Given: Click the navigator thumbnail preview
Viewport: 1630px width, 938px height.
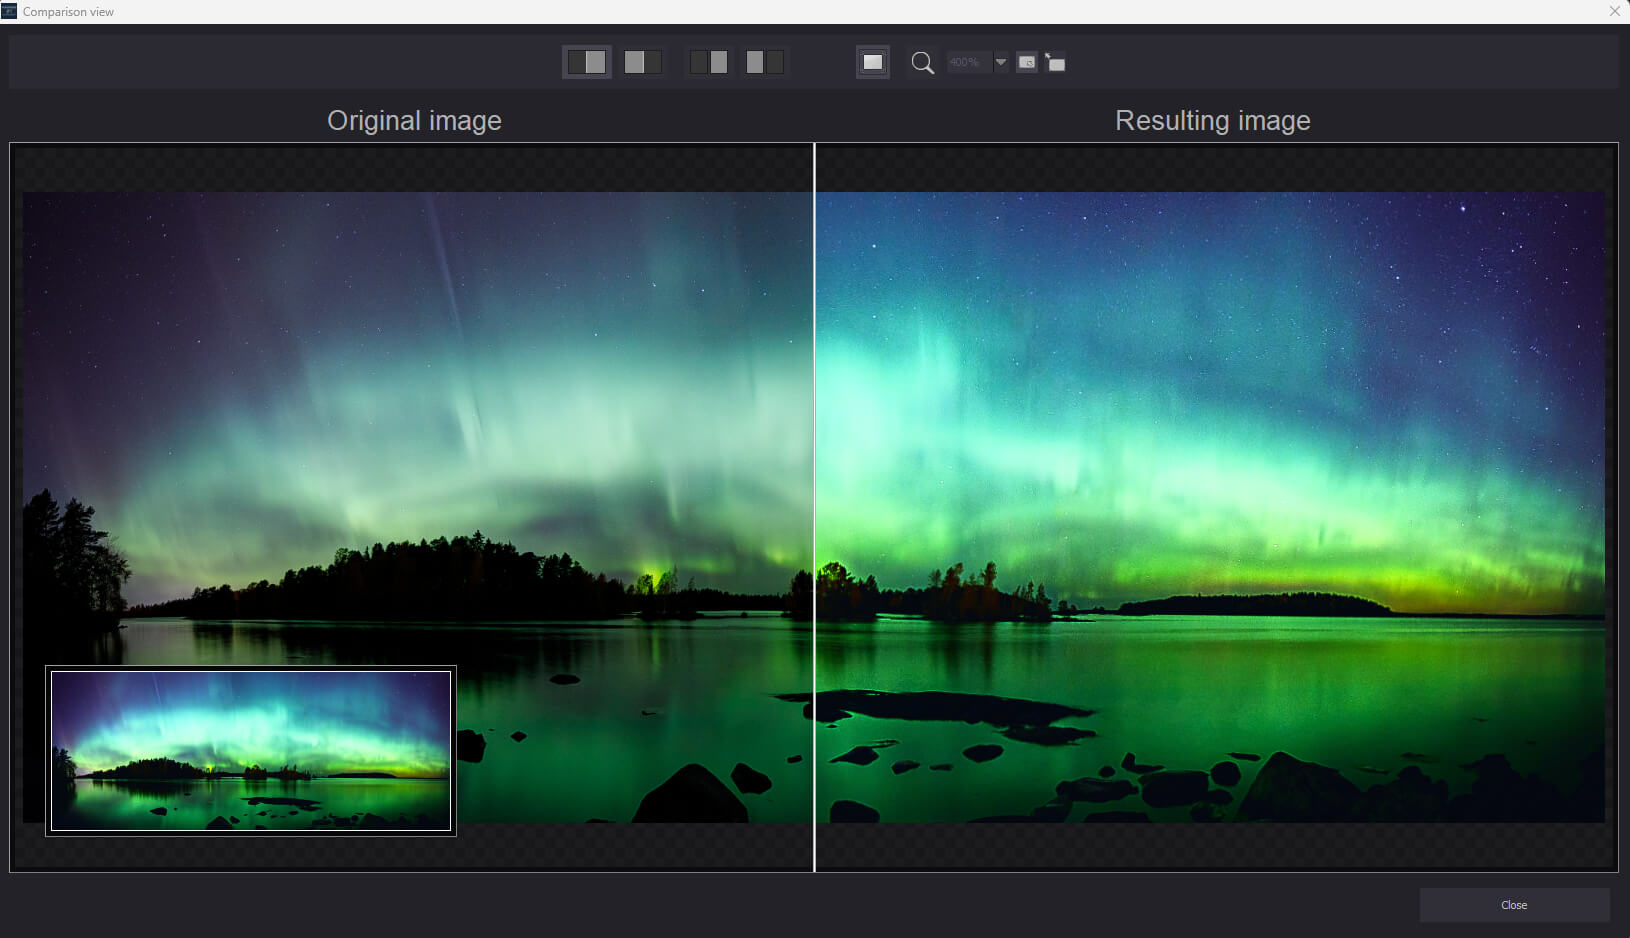Looking at the screenshot, I should (x=251, y=750).
